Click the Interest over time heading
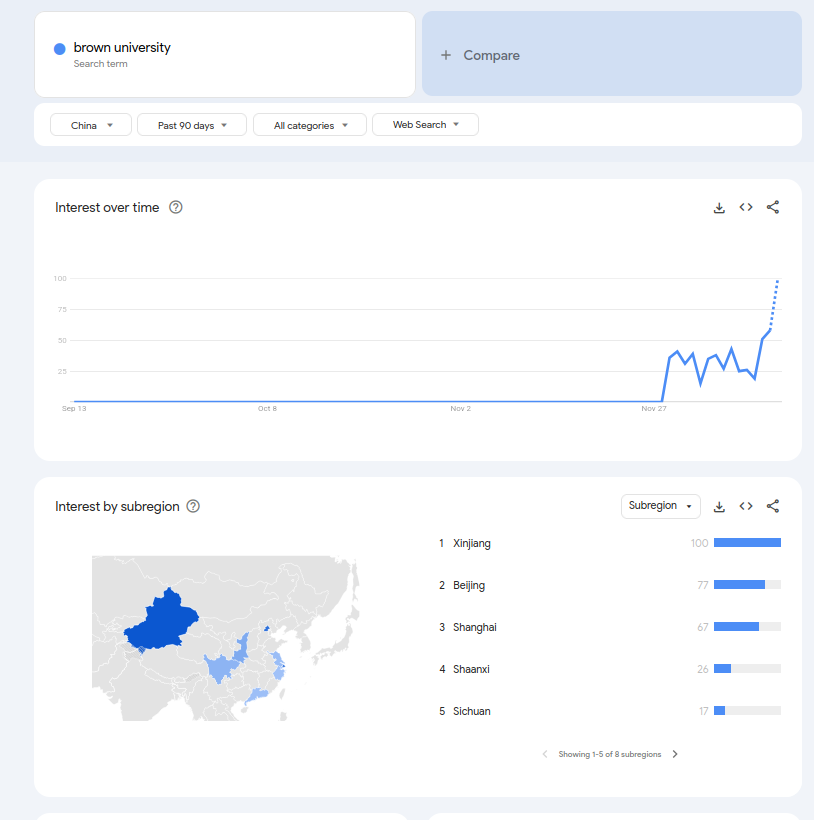Screen dimensions: 814x820 click(107, 208)
